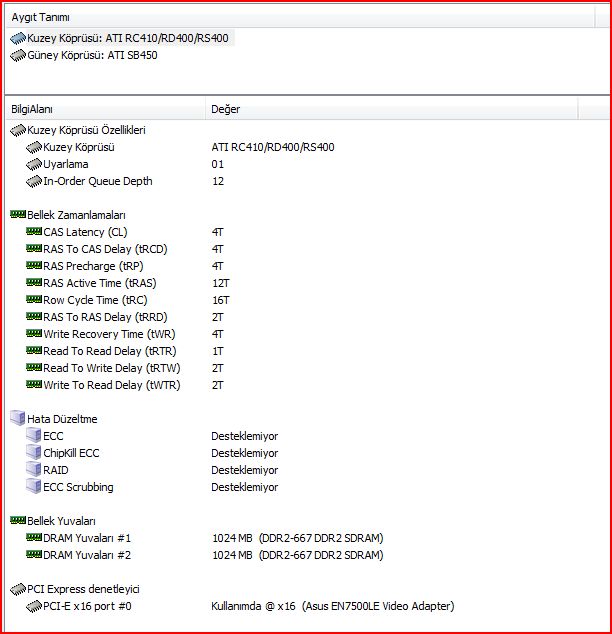The image size is (612, 634).
Task: Click memory icon beside RAS Active Time
Action: pyautogui.click(x=34, y=282)
